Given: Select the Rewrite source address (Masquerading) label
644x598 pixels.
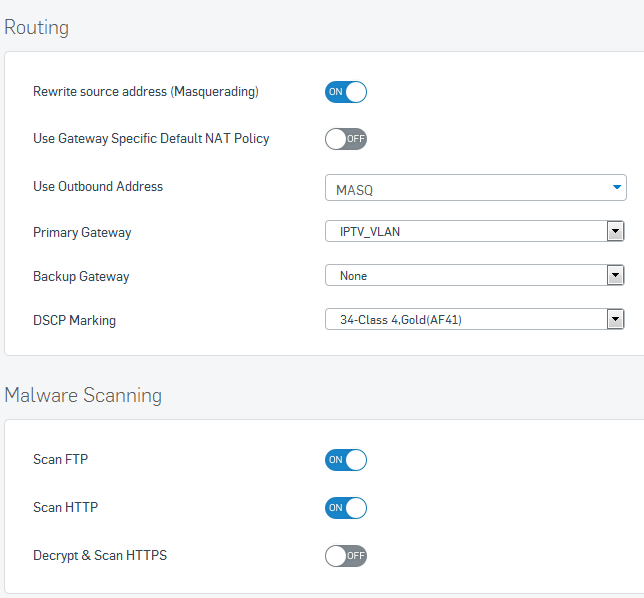Looking at the screenshot, I should pyautogui.click(x=146, y=92).
